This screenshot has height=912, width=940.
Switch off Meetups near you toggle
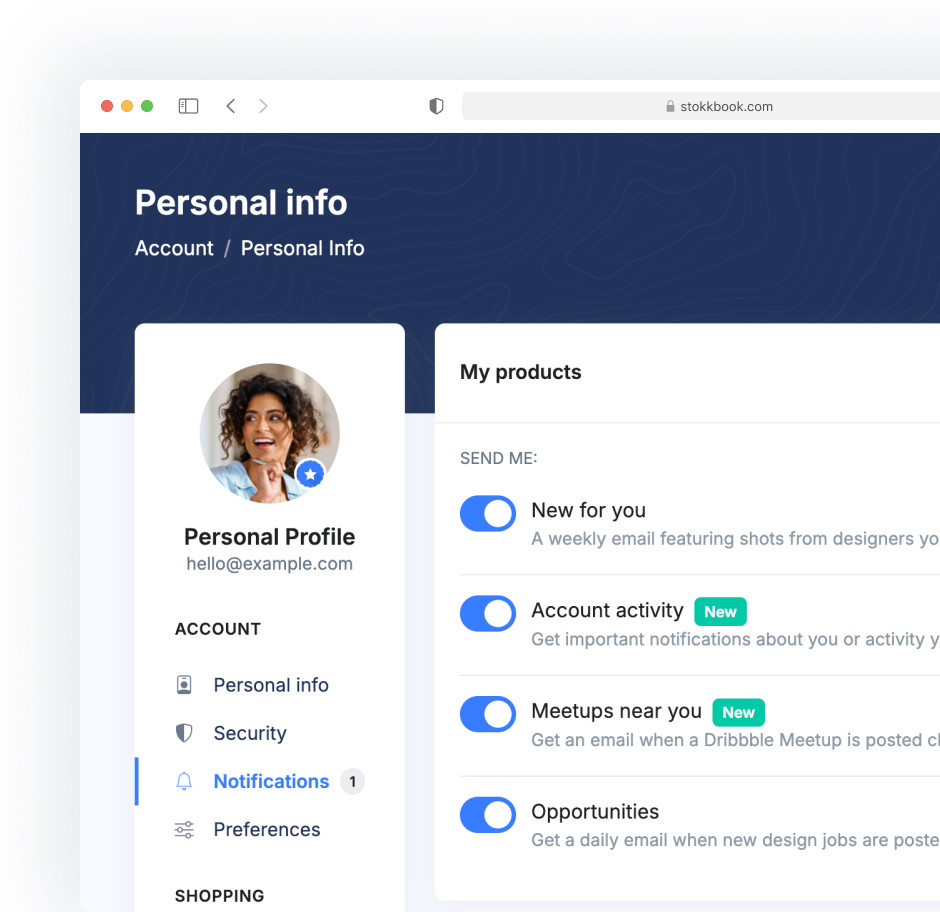pyautogui.click(x=488, y=714)
